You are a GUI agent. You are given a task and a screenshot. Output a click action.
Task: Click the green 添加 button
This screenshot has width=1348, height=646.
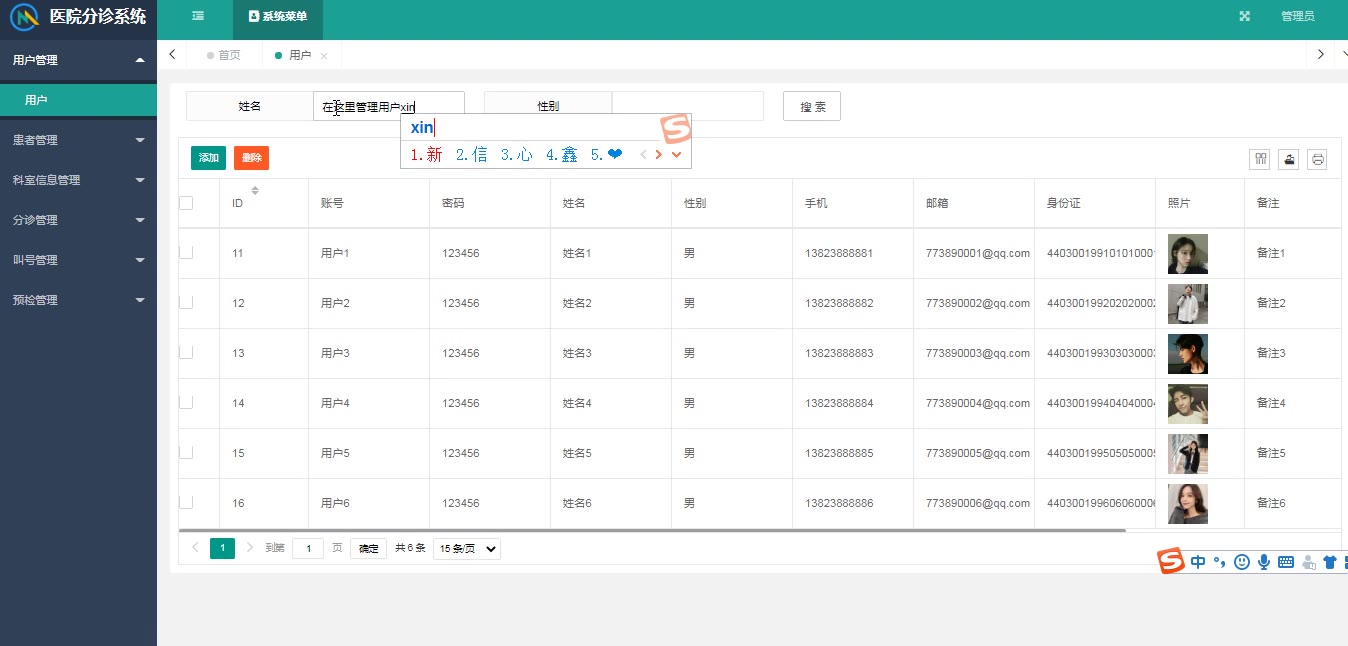[x=208, y=158]
